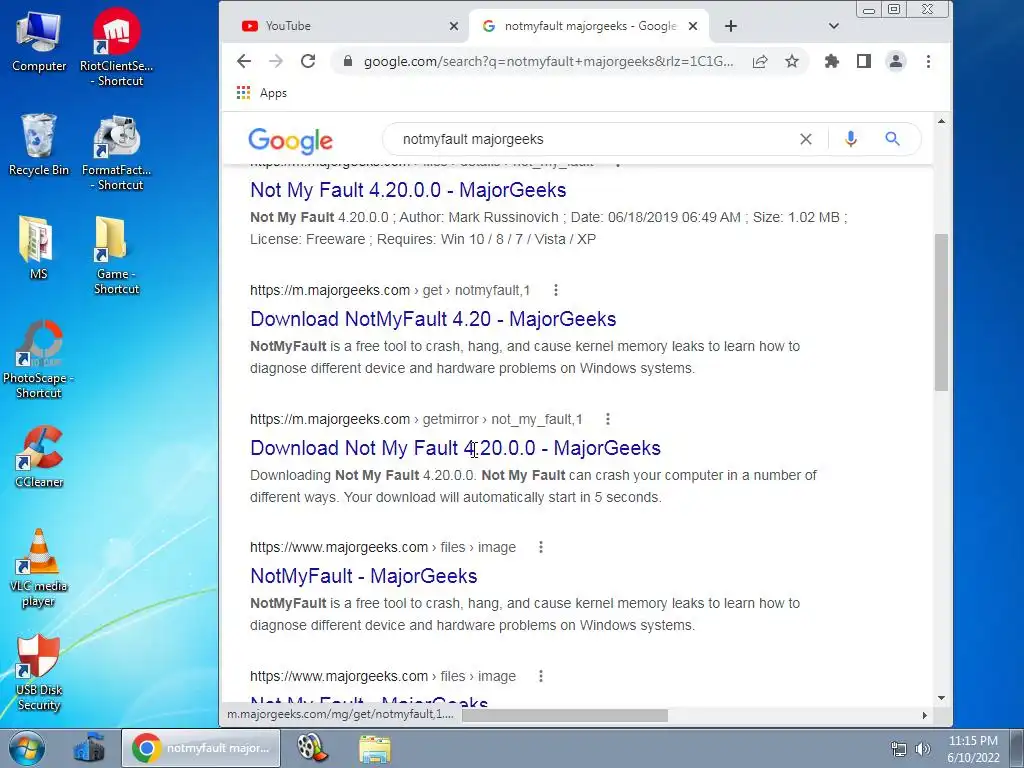Open the Windows Start menu orb
This screenshot has height=768, width=1024.
[27, 748]
